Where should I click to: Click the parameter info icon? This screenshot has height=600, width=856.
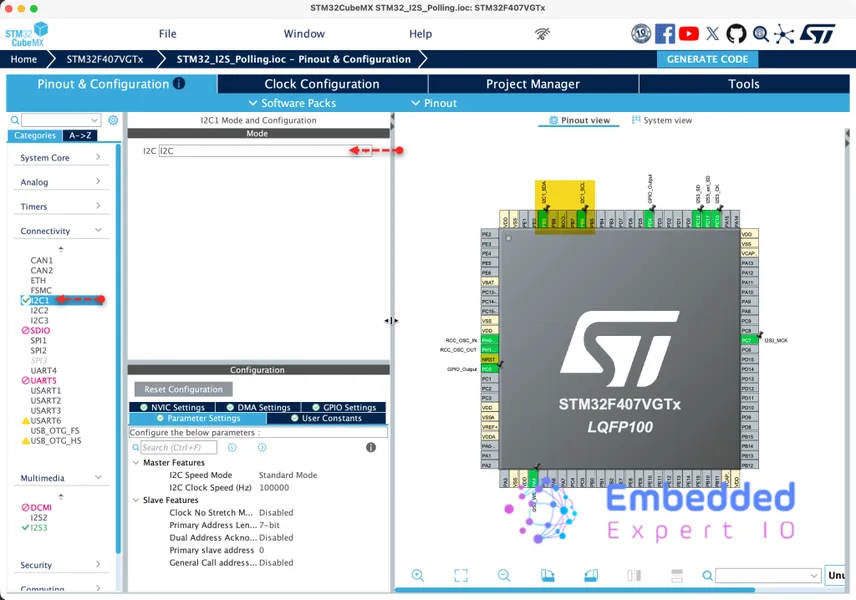(x=371, y=448)
